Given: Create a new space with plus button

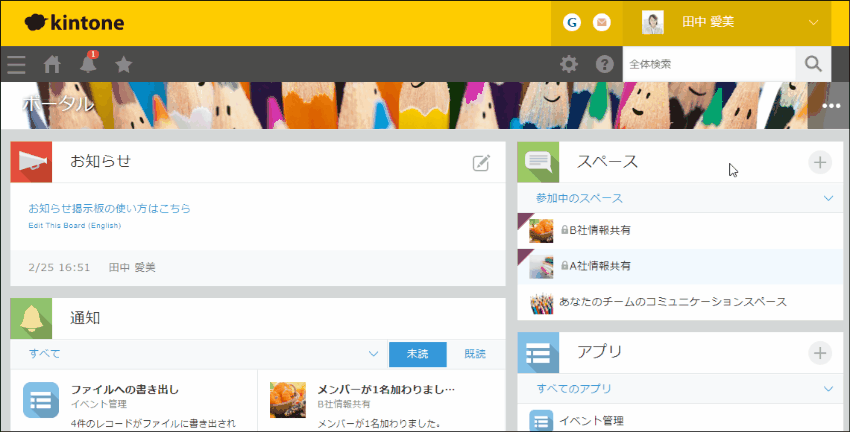Looking at the screenshot, I should click(819, 162).
